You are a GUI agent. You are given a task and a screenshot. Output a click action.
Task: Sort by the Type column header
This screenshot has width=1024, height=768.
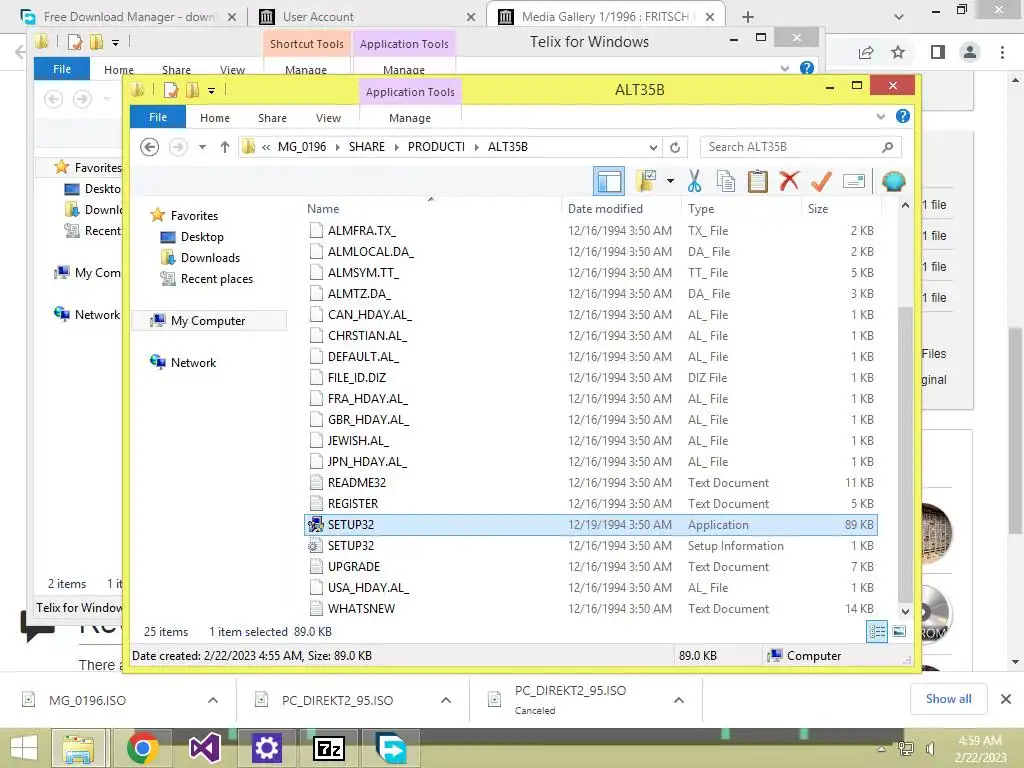[741, 208]
